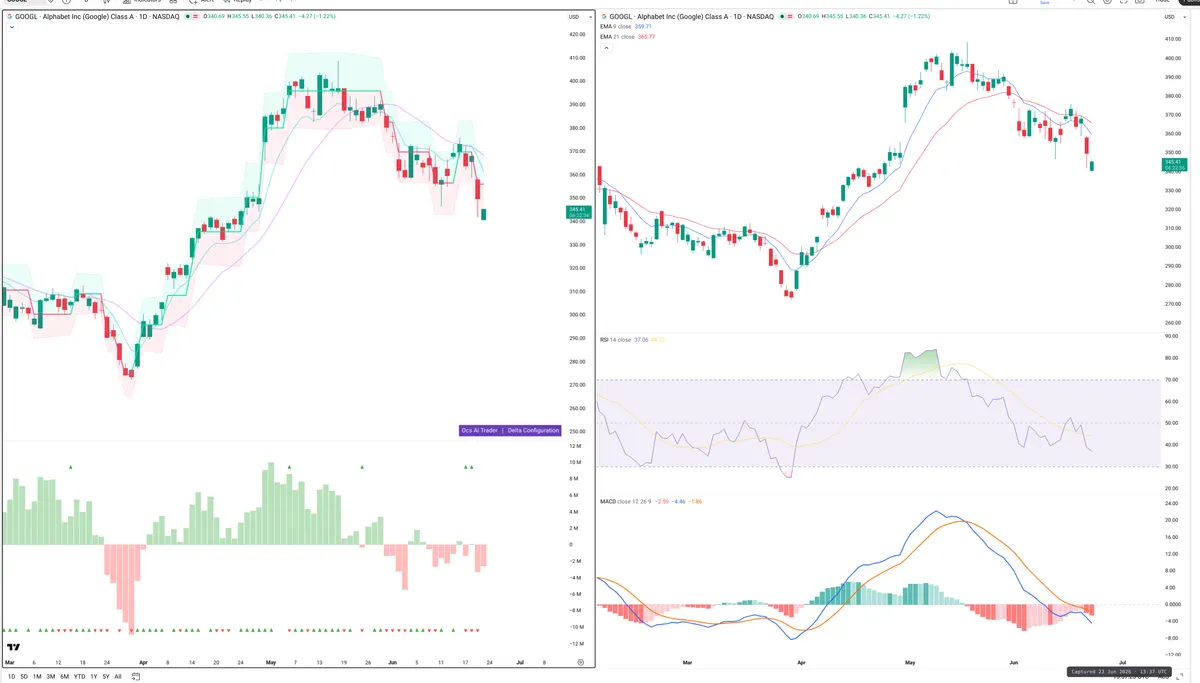Select the 1D time range
This screenshot has height=683, width=1200.
pos(12,677)
